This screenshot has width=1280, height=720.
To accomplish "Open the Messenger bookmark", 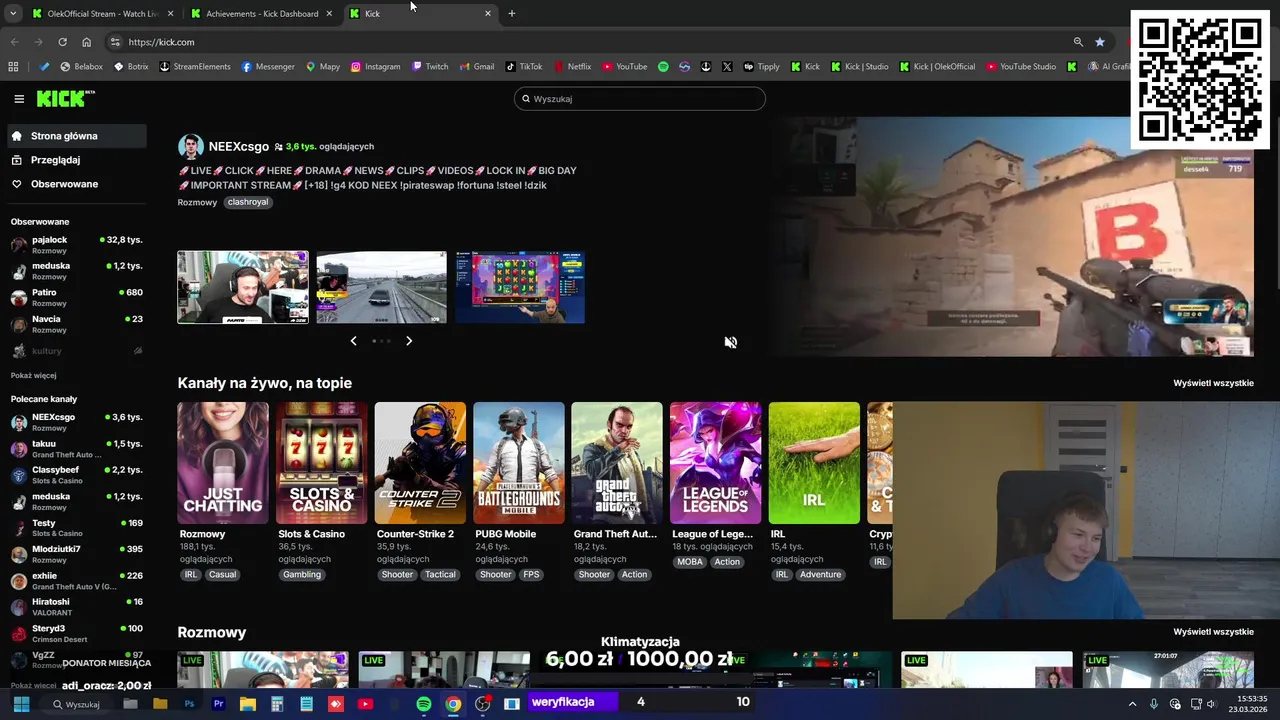I will pos(268,67).
